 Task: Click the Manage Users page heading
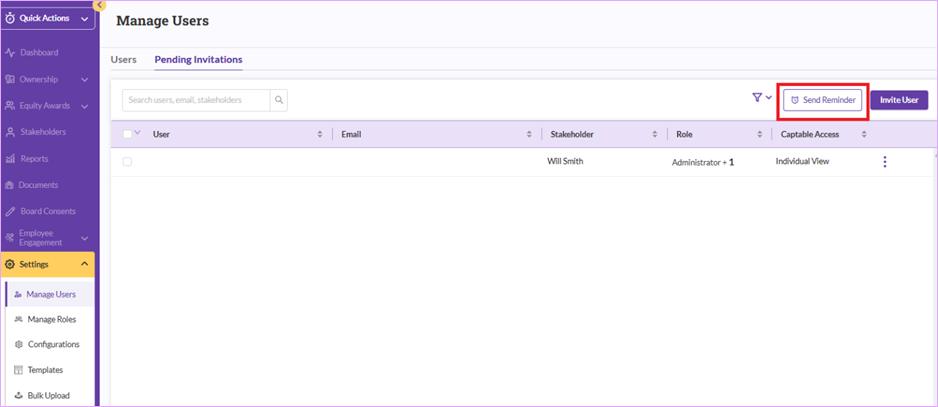163,21
